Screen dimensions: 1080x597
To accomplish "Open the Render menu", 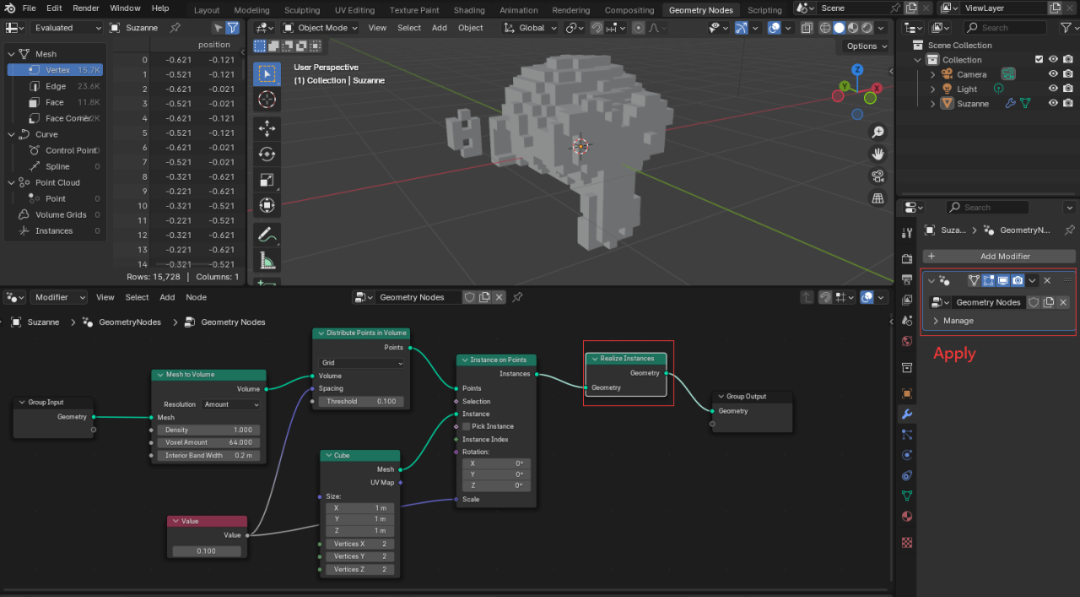I will coord(86,8).
